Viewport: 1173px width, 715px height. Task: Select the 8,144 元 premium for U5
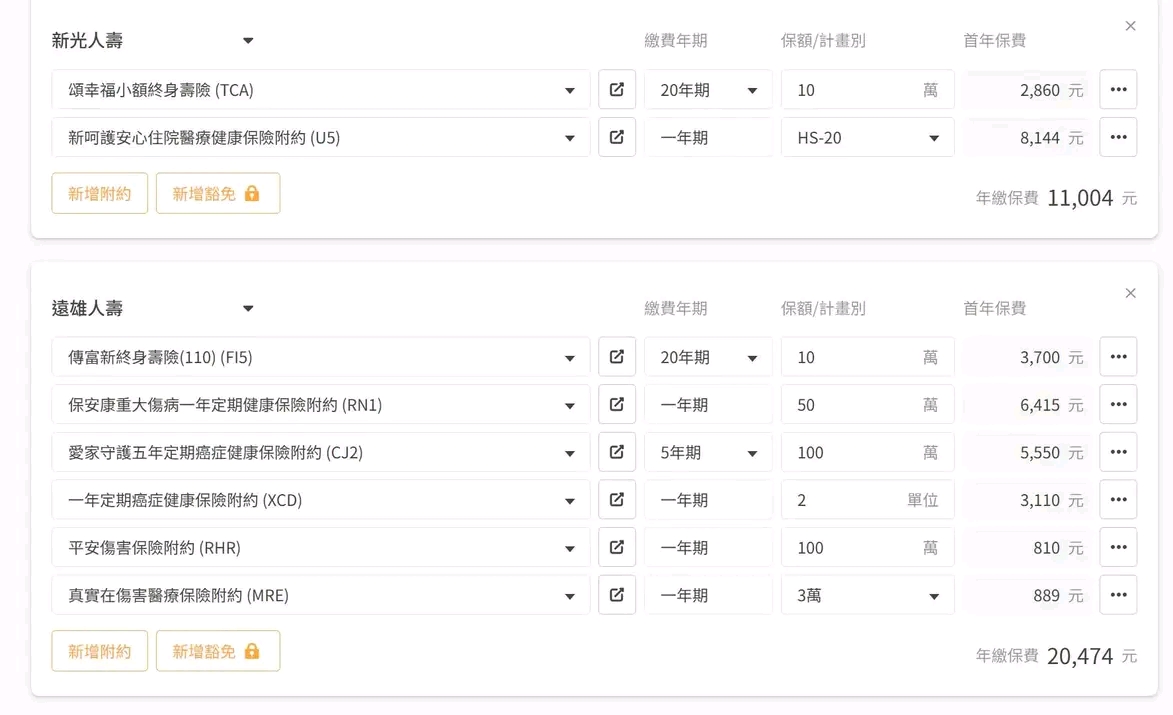(x=1051, y=138)
